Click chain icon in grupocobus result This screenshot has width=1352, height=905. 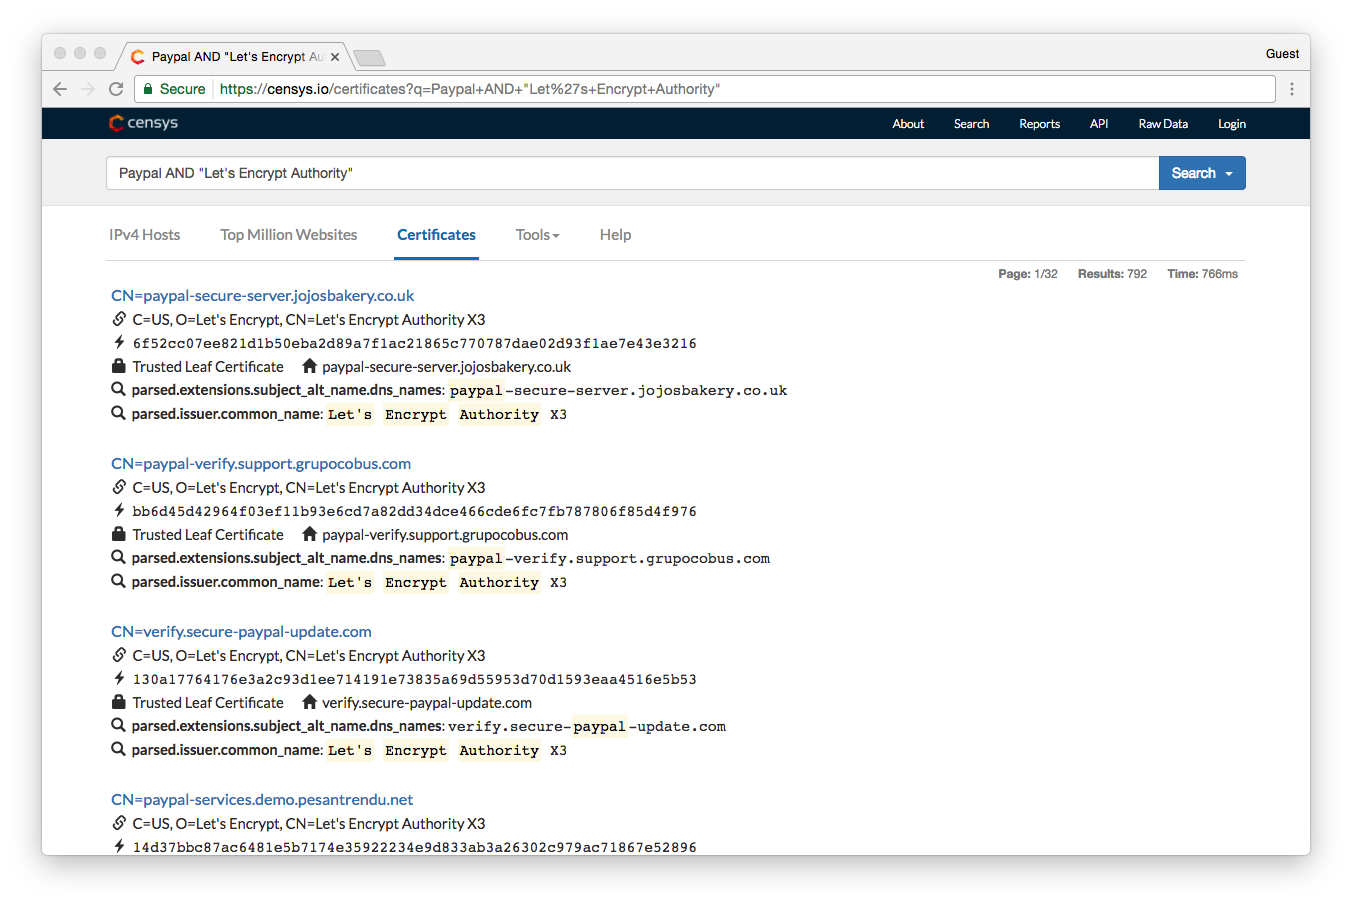pyautogui.click(x=119, y=487)
